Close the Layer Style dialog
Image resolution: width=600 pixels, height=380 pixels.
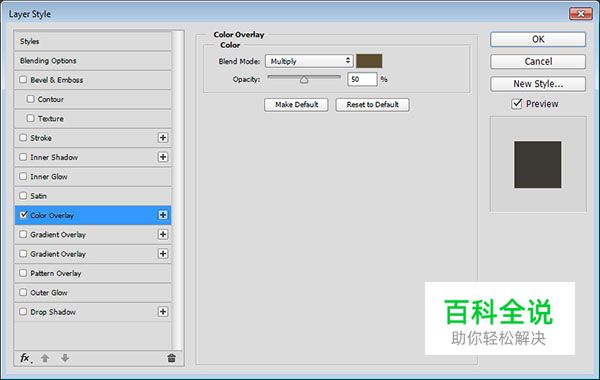coord(580,14)
